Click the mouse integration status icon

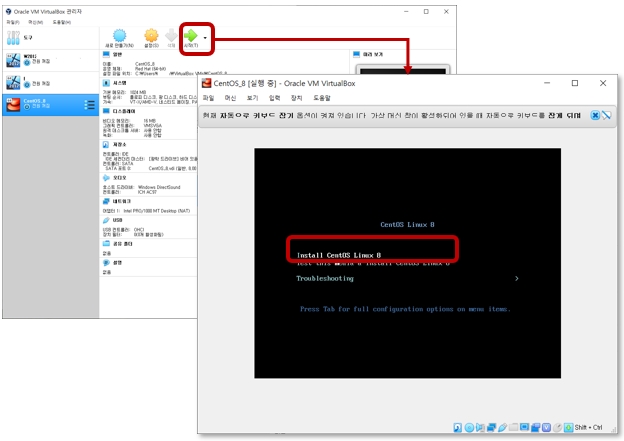click(x=558, y=427)
